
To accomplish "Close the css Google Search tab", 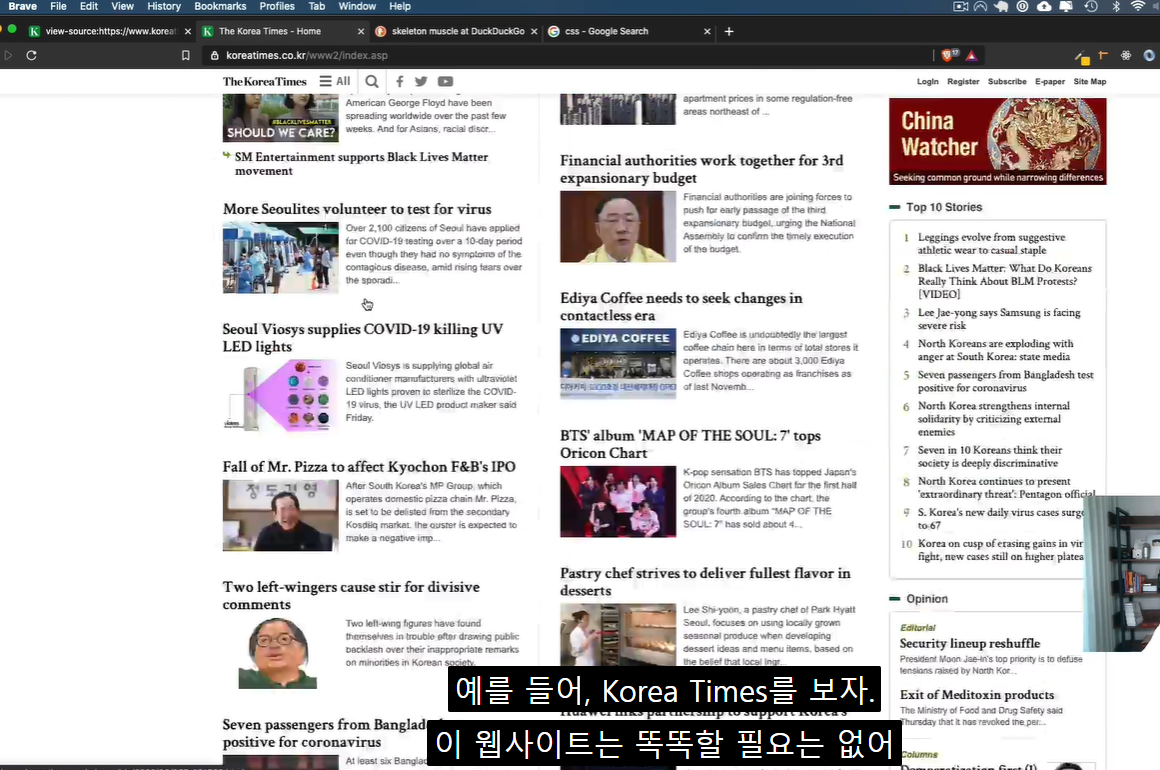I will 707,31.
